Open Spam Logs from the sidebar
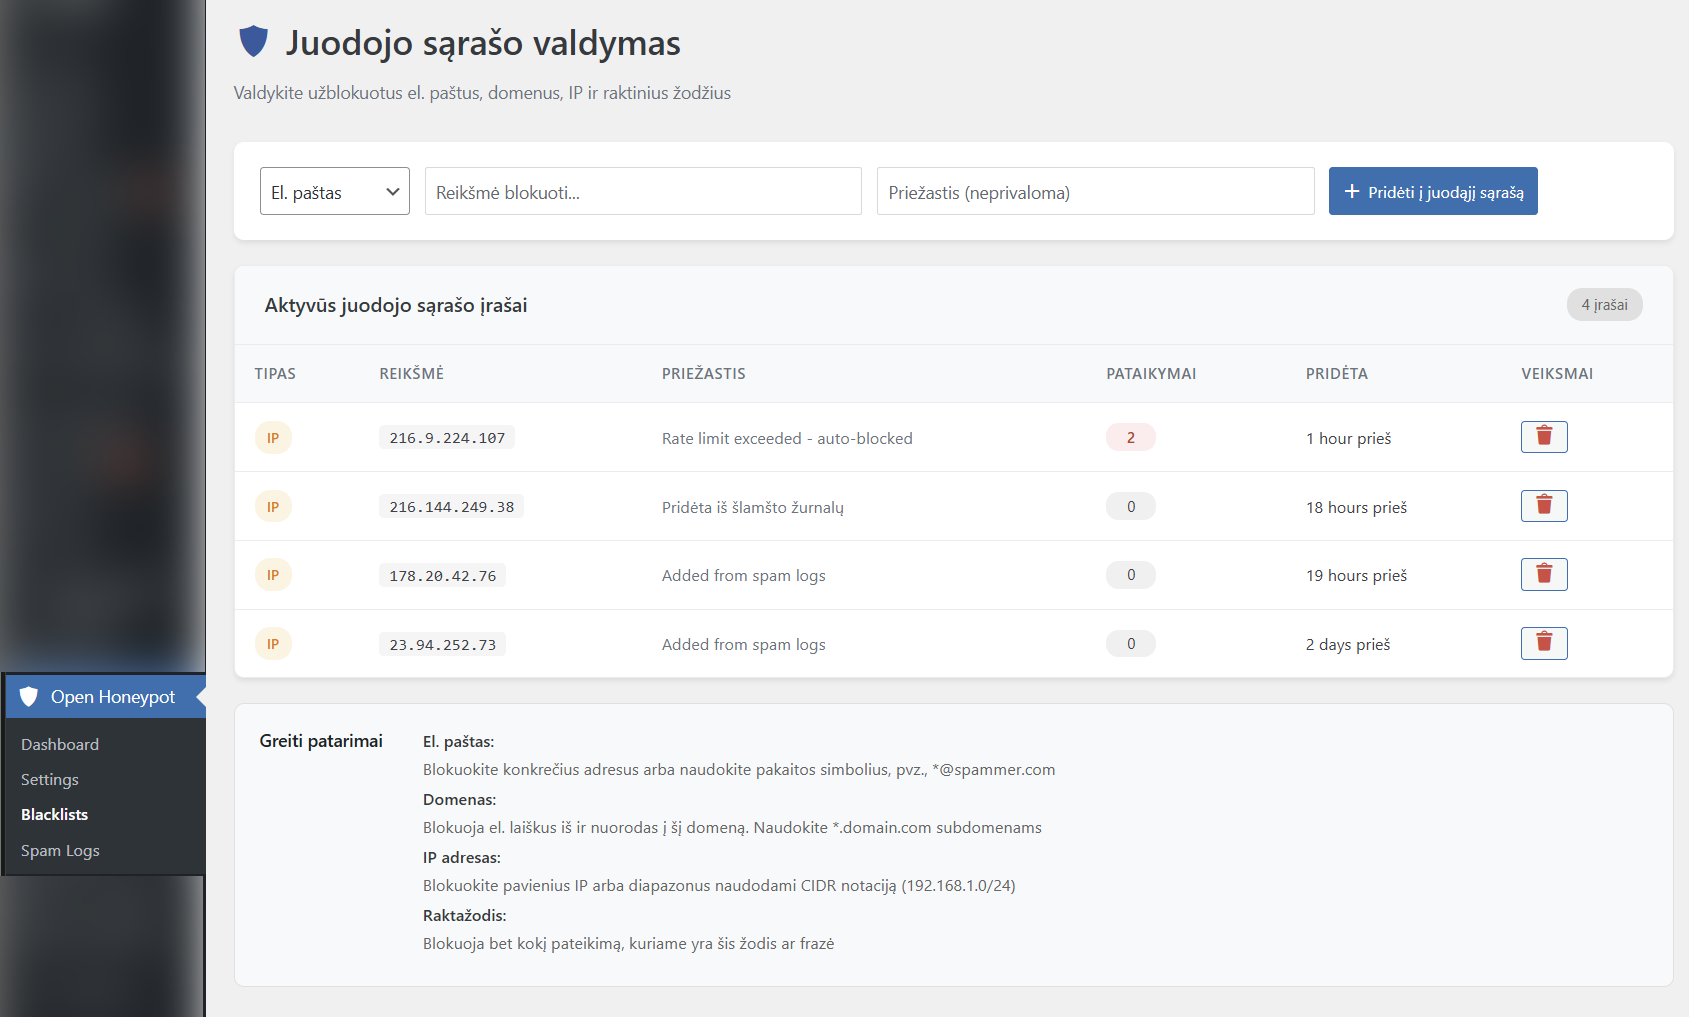The width and height of the screenshot is (1689, 1017). pyautogui.click(x=60, y=850)
